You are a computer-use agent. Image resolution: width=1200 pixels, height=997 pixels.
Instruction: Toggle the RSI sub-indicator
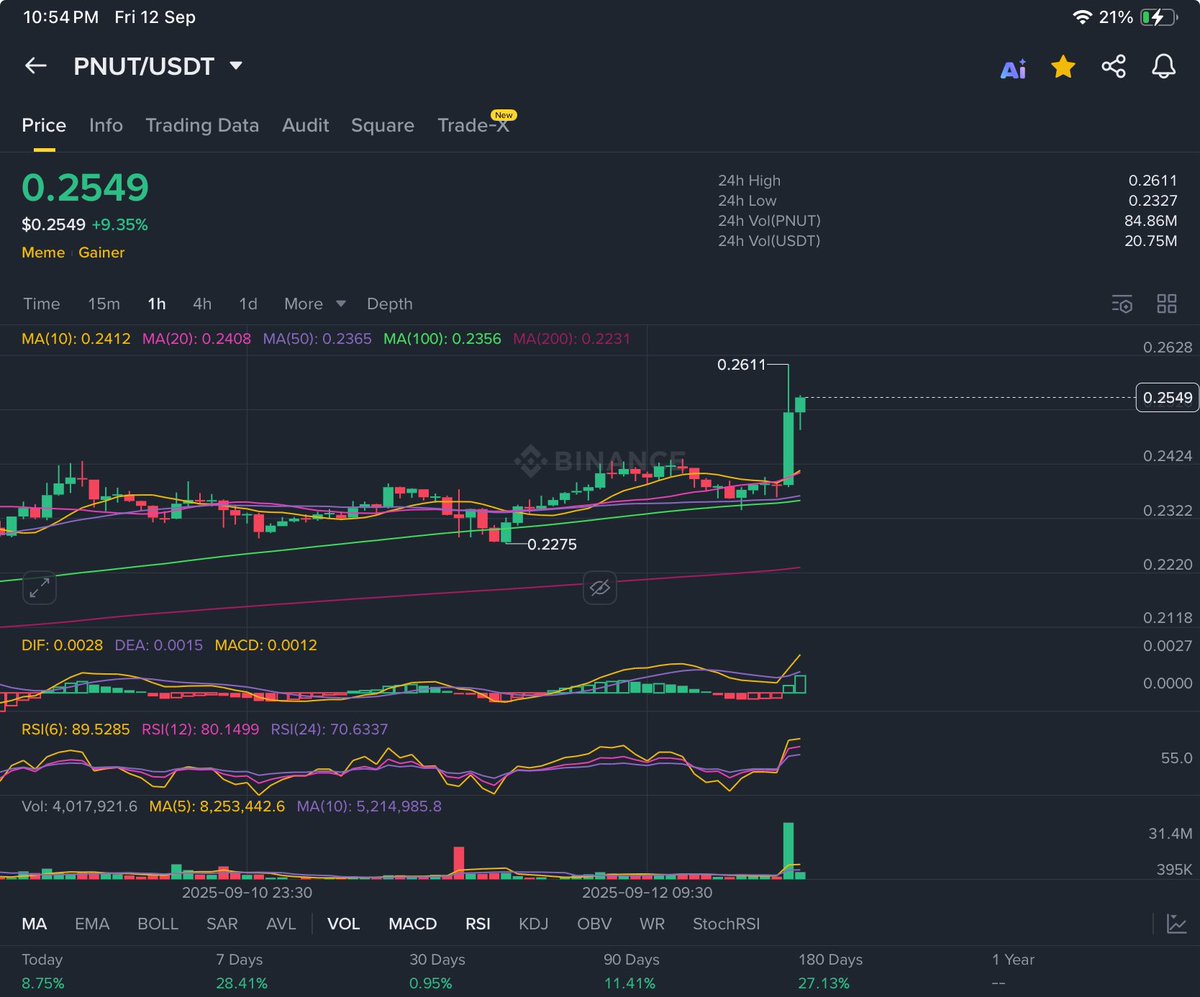point(478,924)
